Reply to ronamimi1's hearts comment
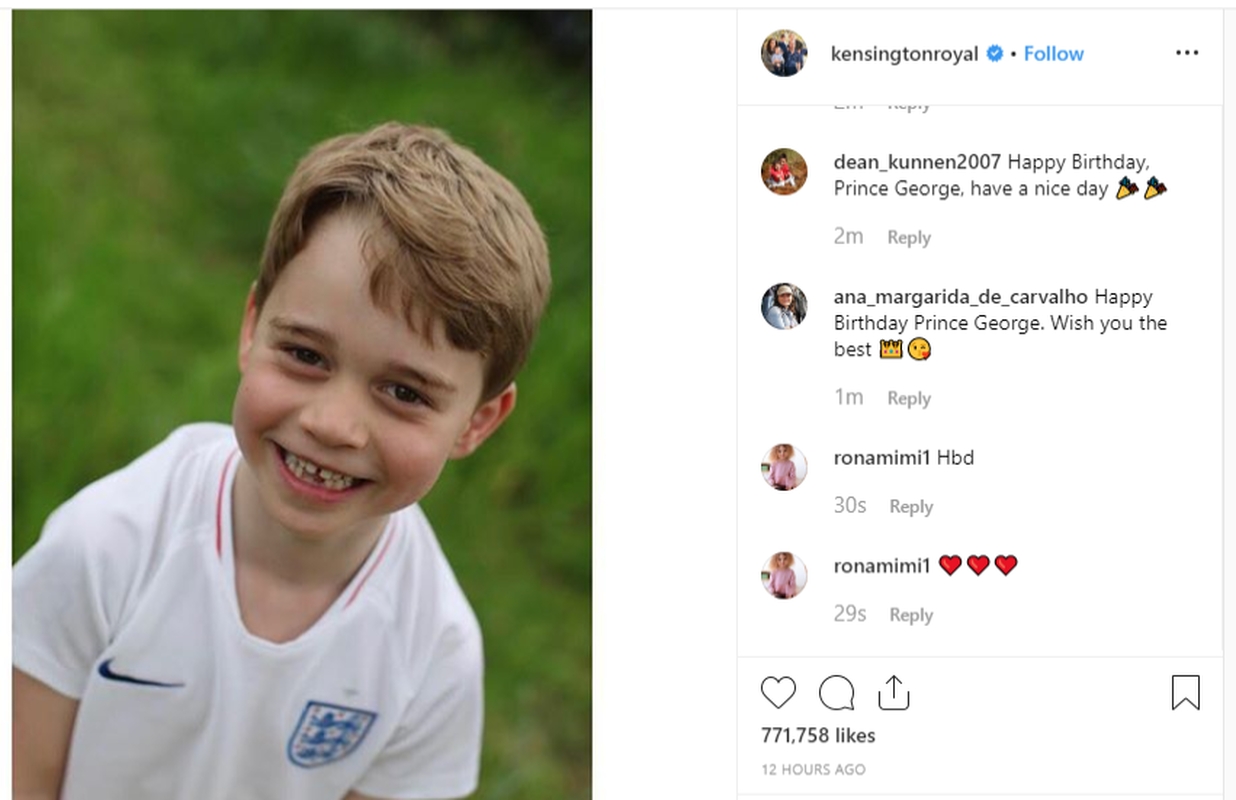This screenshot has height=800, width=1236. tap(911, 615)
